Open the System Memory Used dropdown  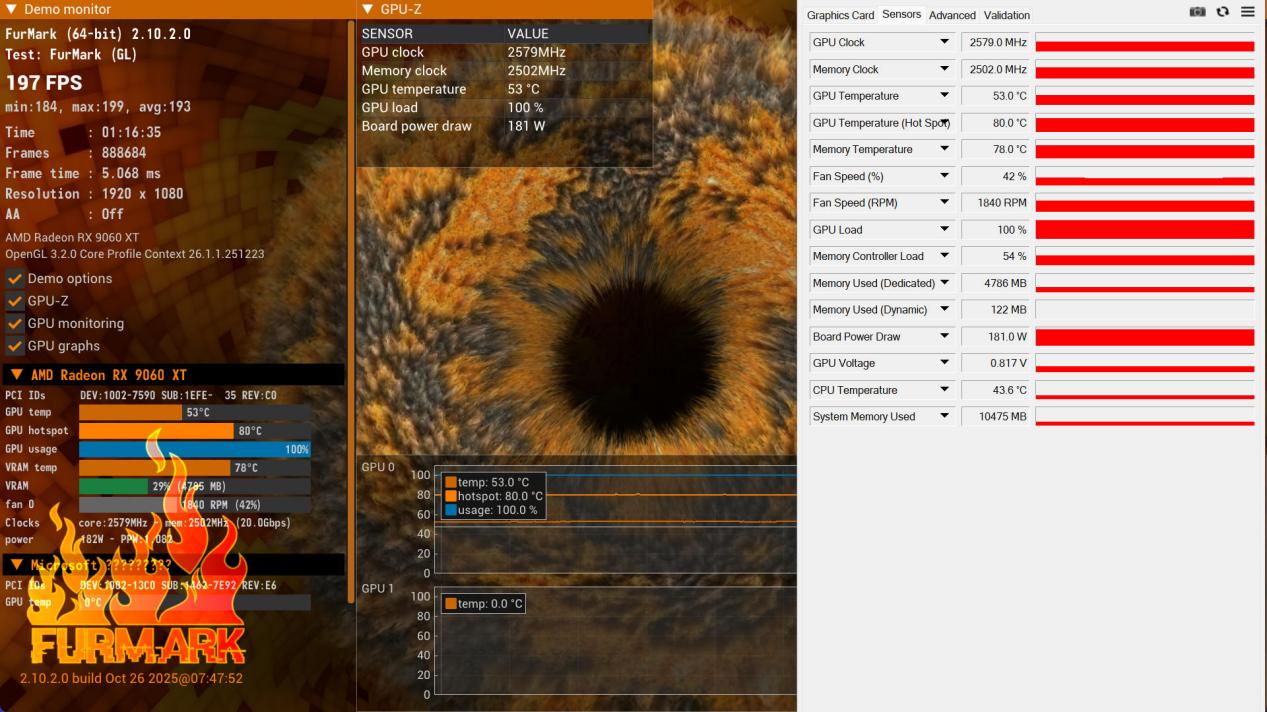click(944, 417)
